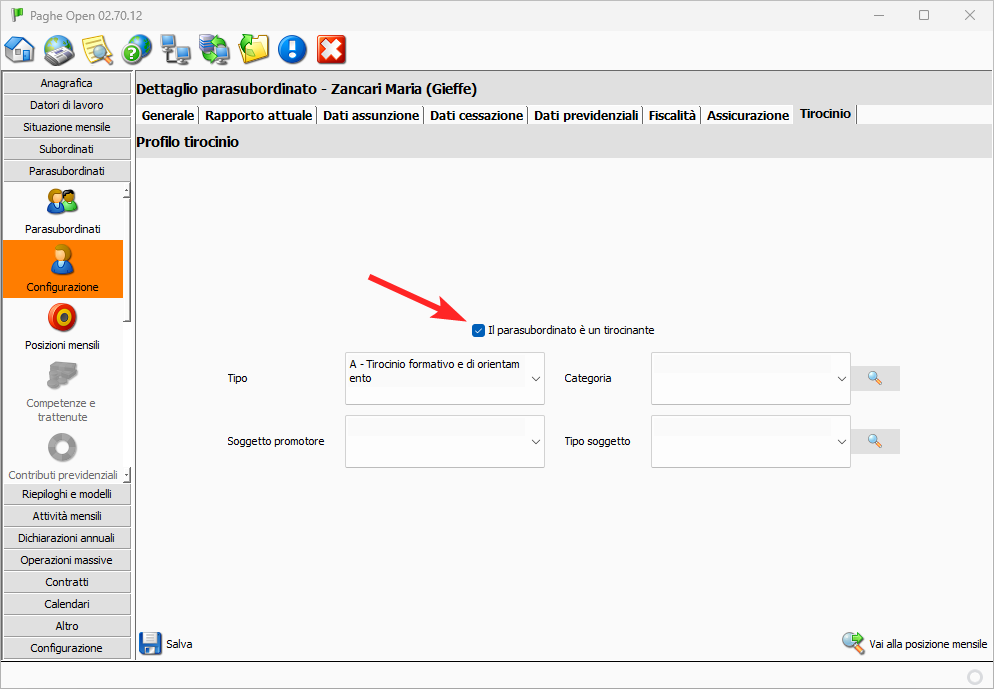
Task: Click the database synchronization toolbar icon
Action: pos(214,49)
